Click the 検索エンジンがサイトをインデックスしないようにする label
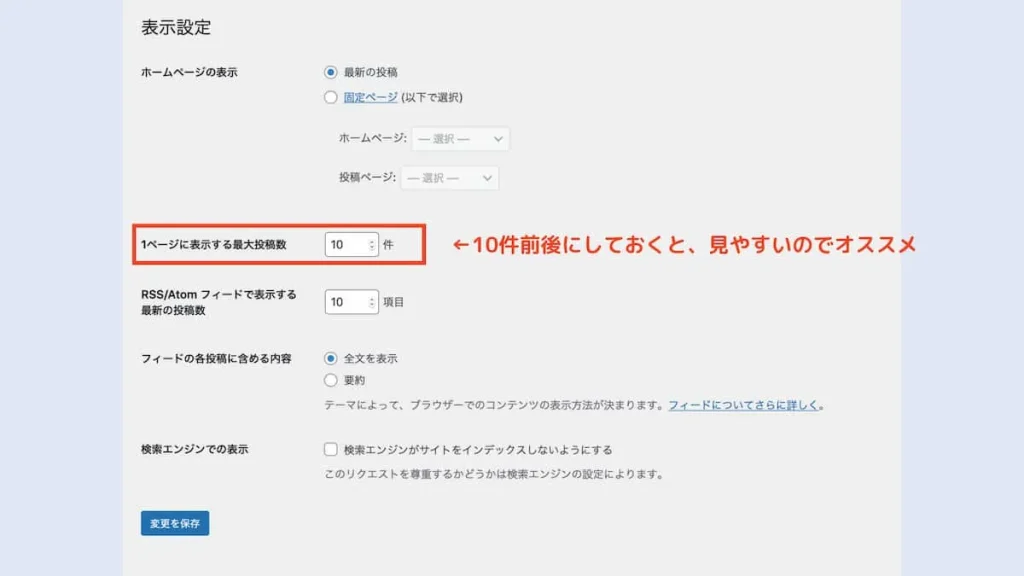Image resolution: width=1024 pixels, height=576 pixels. coord(478,450)
